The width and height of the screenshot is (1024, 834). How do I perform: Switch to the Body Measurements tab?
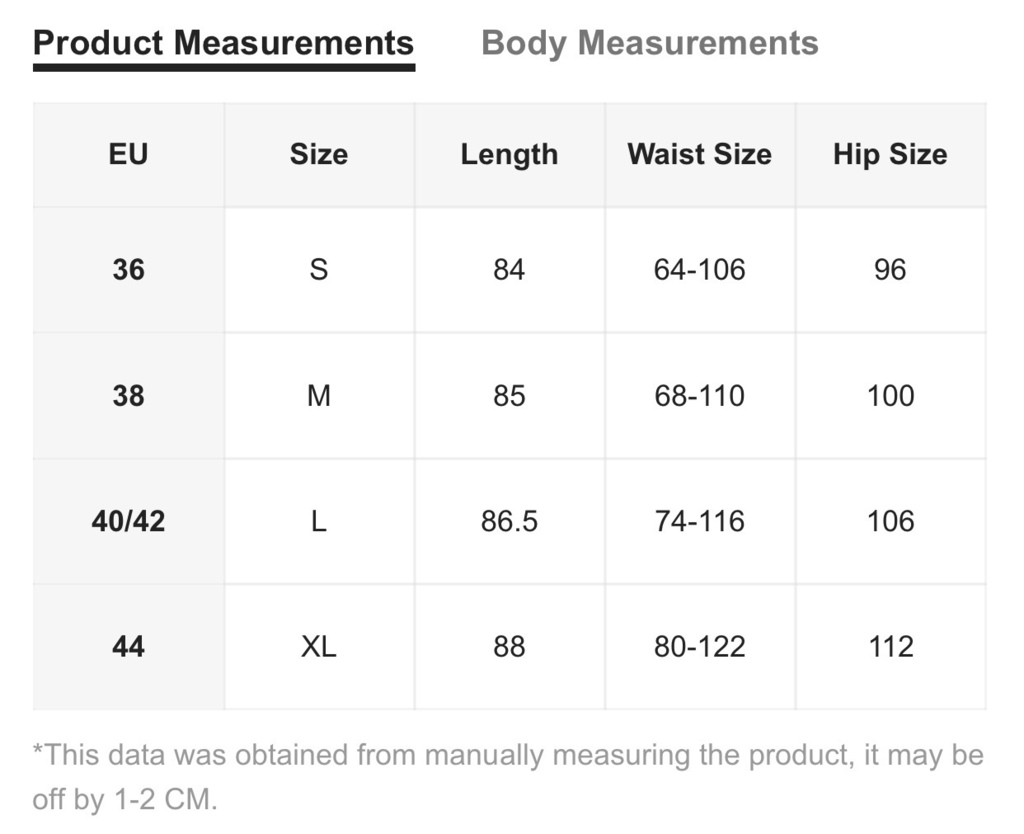649,43
